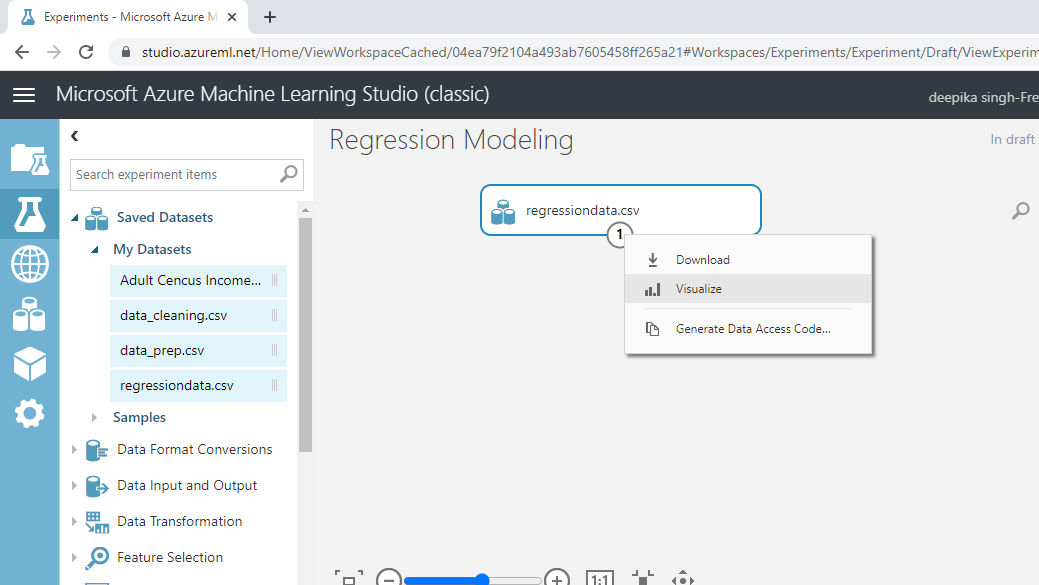Select the data_cleaning.csv dataset
Viewport: 1039px width, 585px height.
point(198,315)
